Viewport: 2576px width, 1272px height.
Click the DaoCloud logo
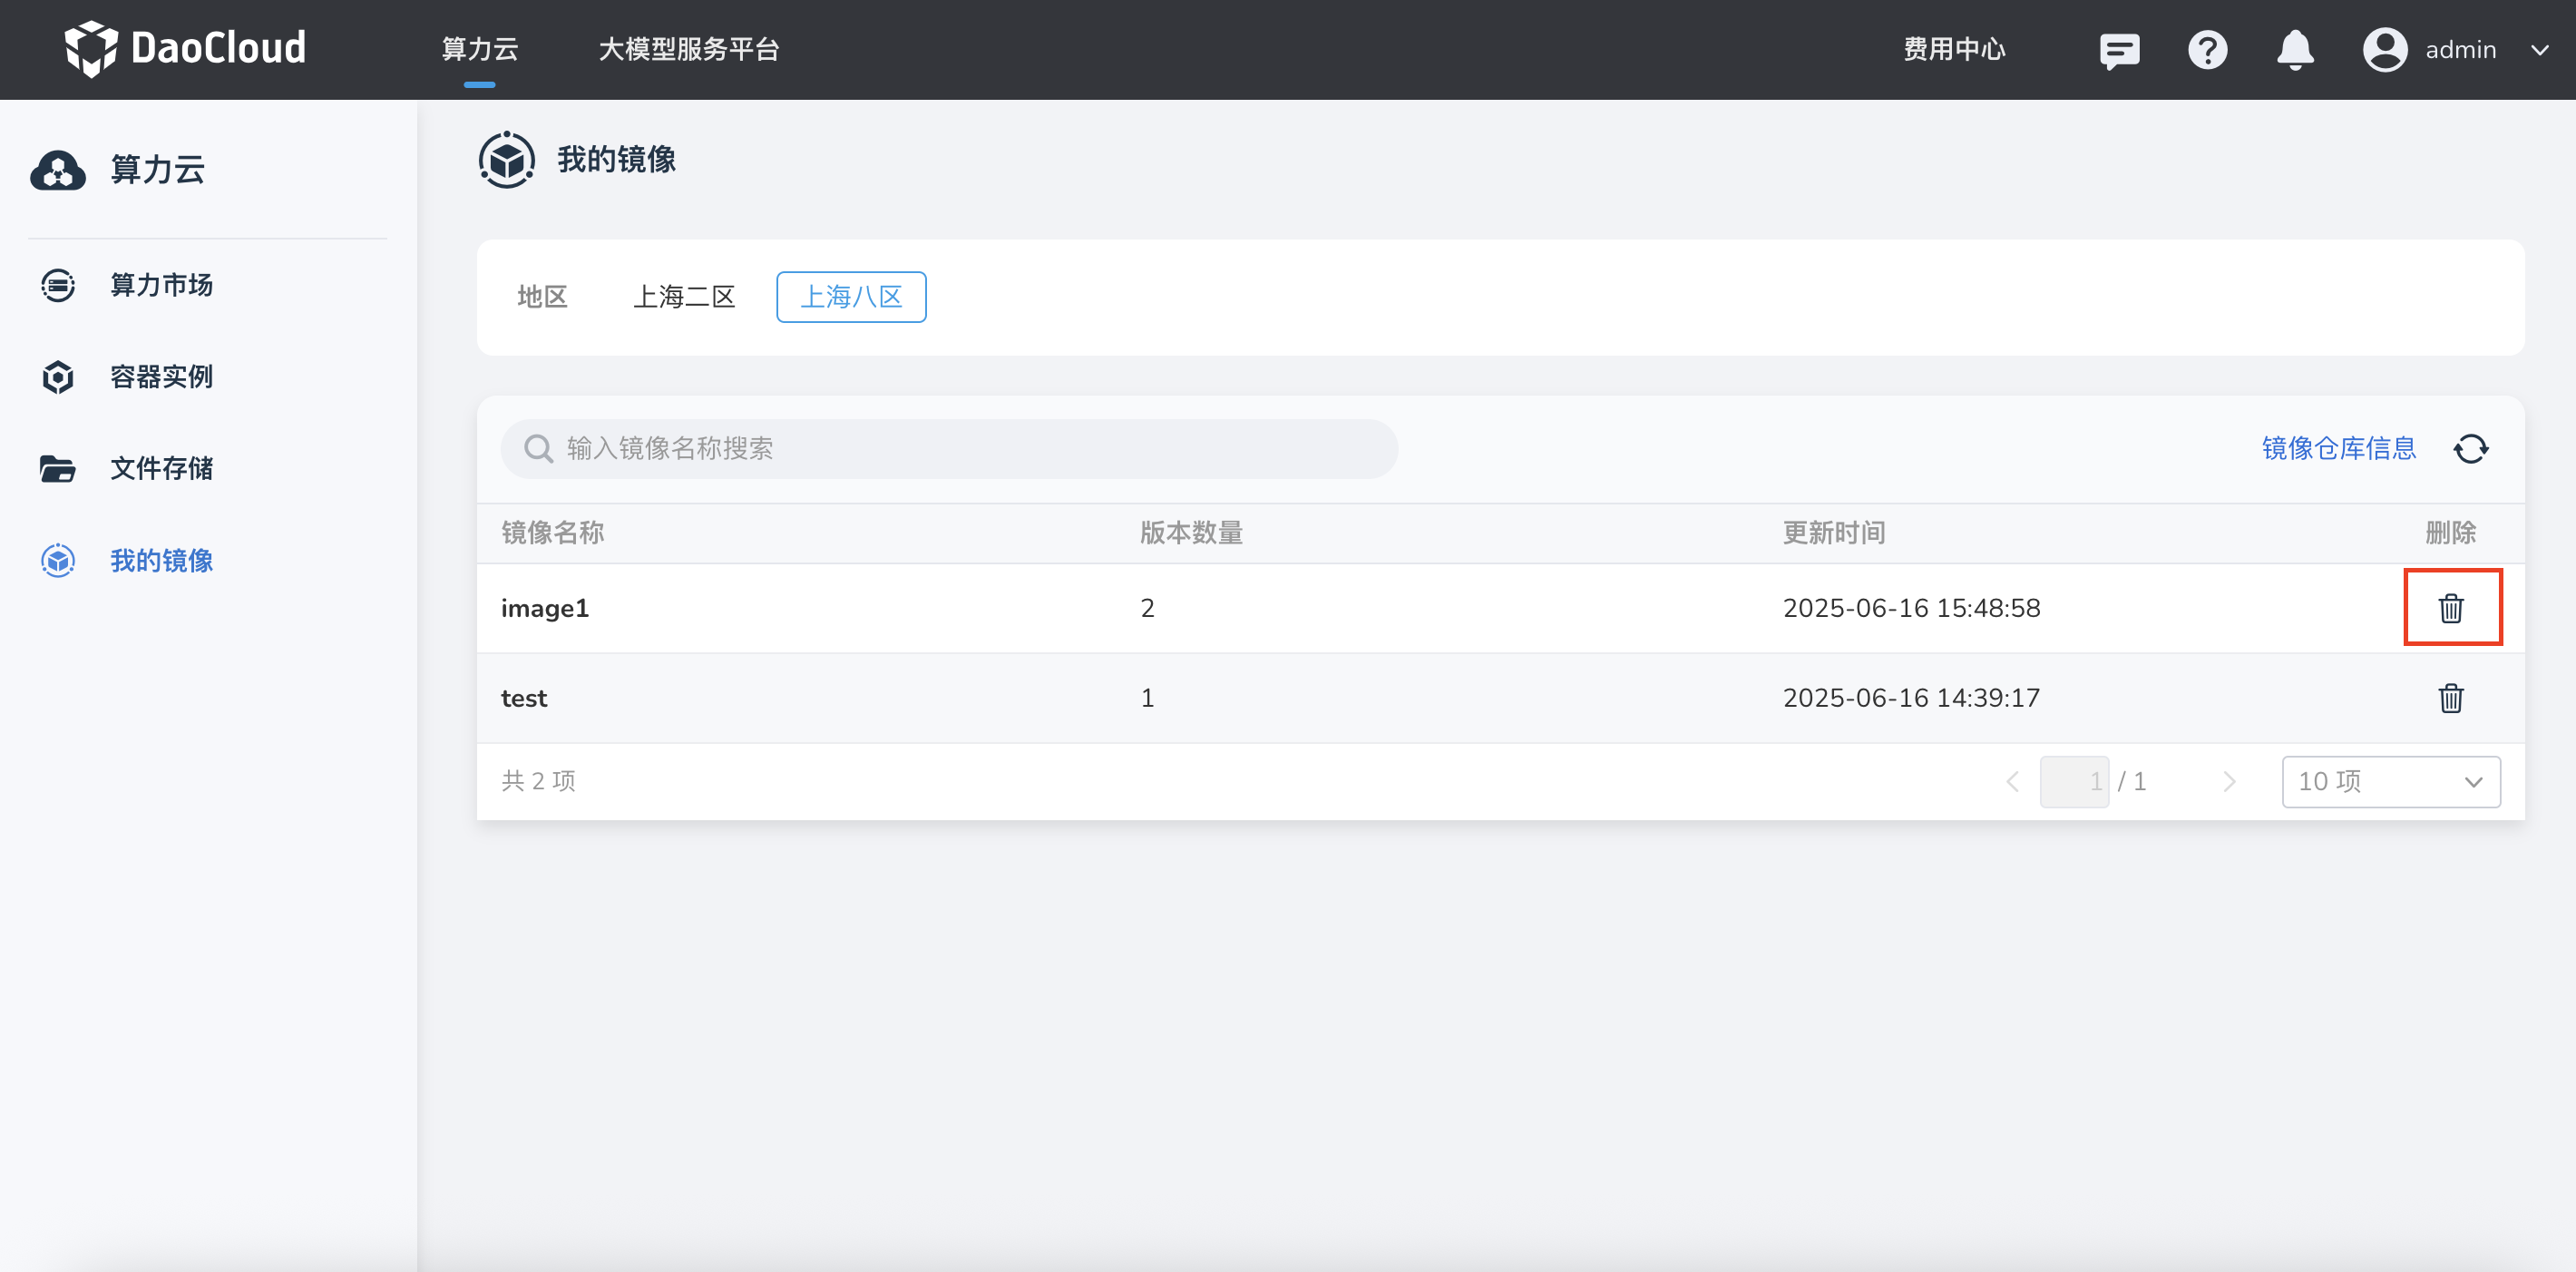click(186, 48)
